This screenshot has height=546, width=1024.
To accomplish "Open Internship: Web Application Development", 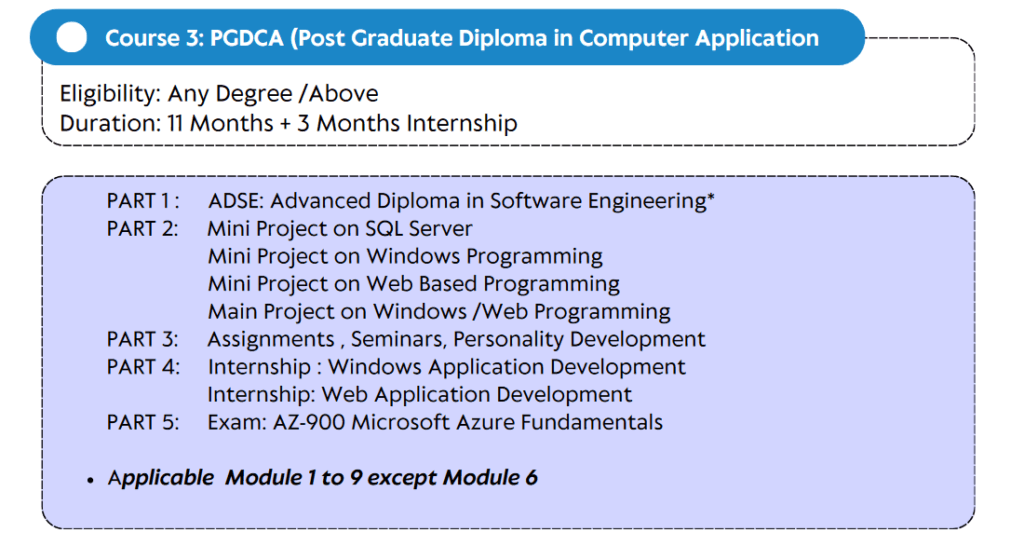I will coord(420,394).
